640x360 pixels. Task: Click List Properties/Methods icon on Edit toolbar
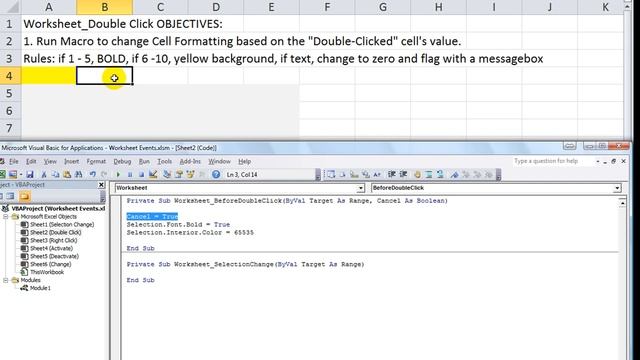click(331, 175)
